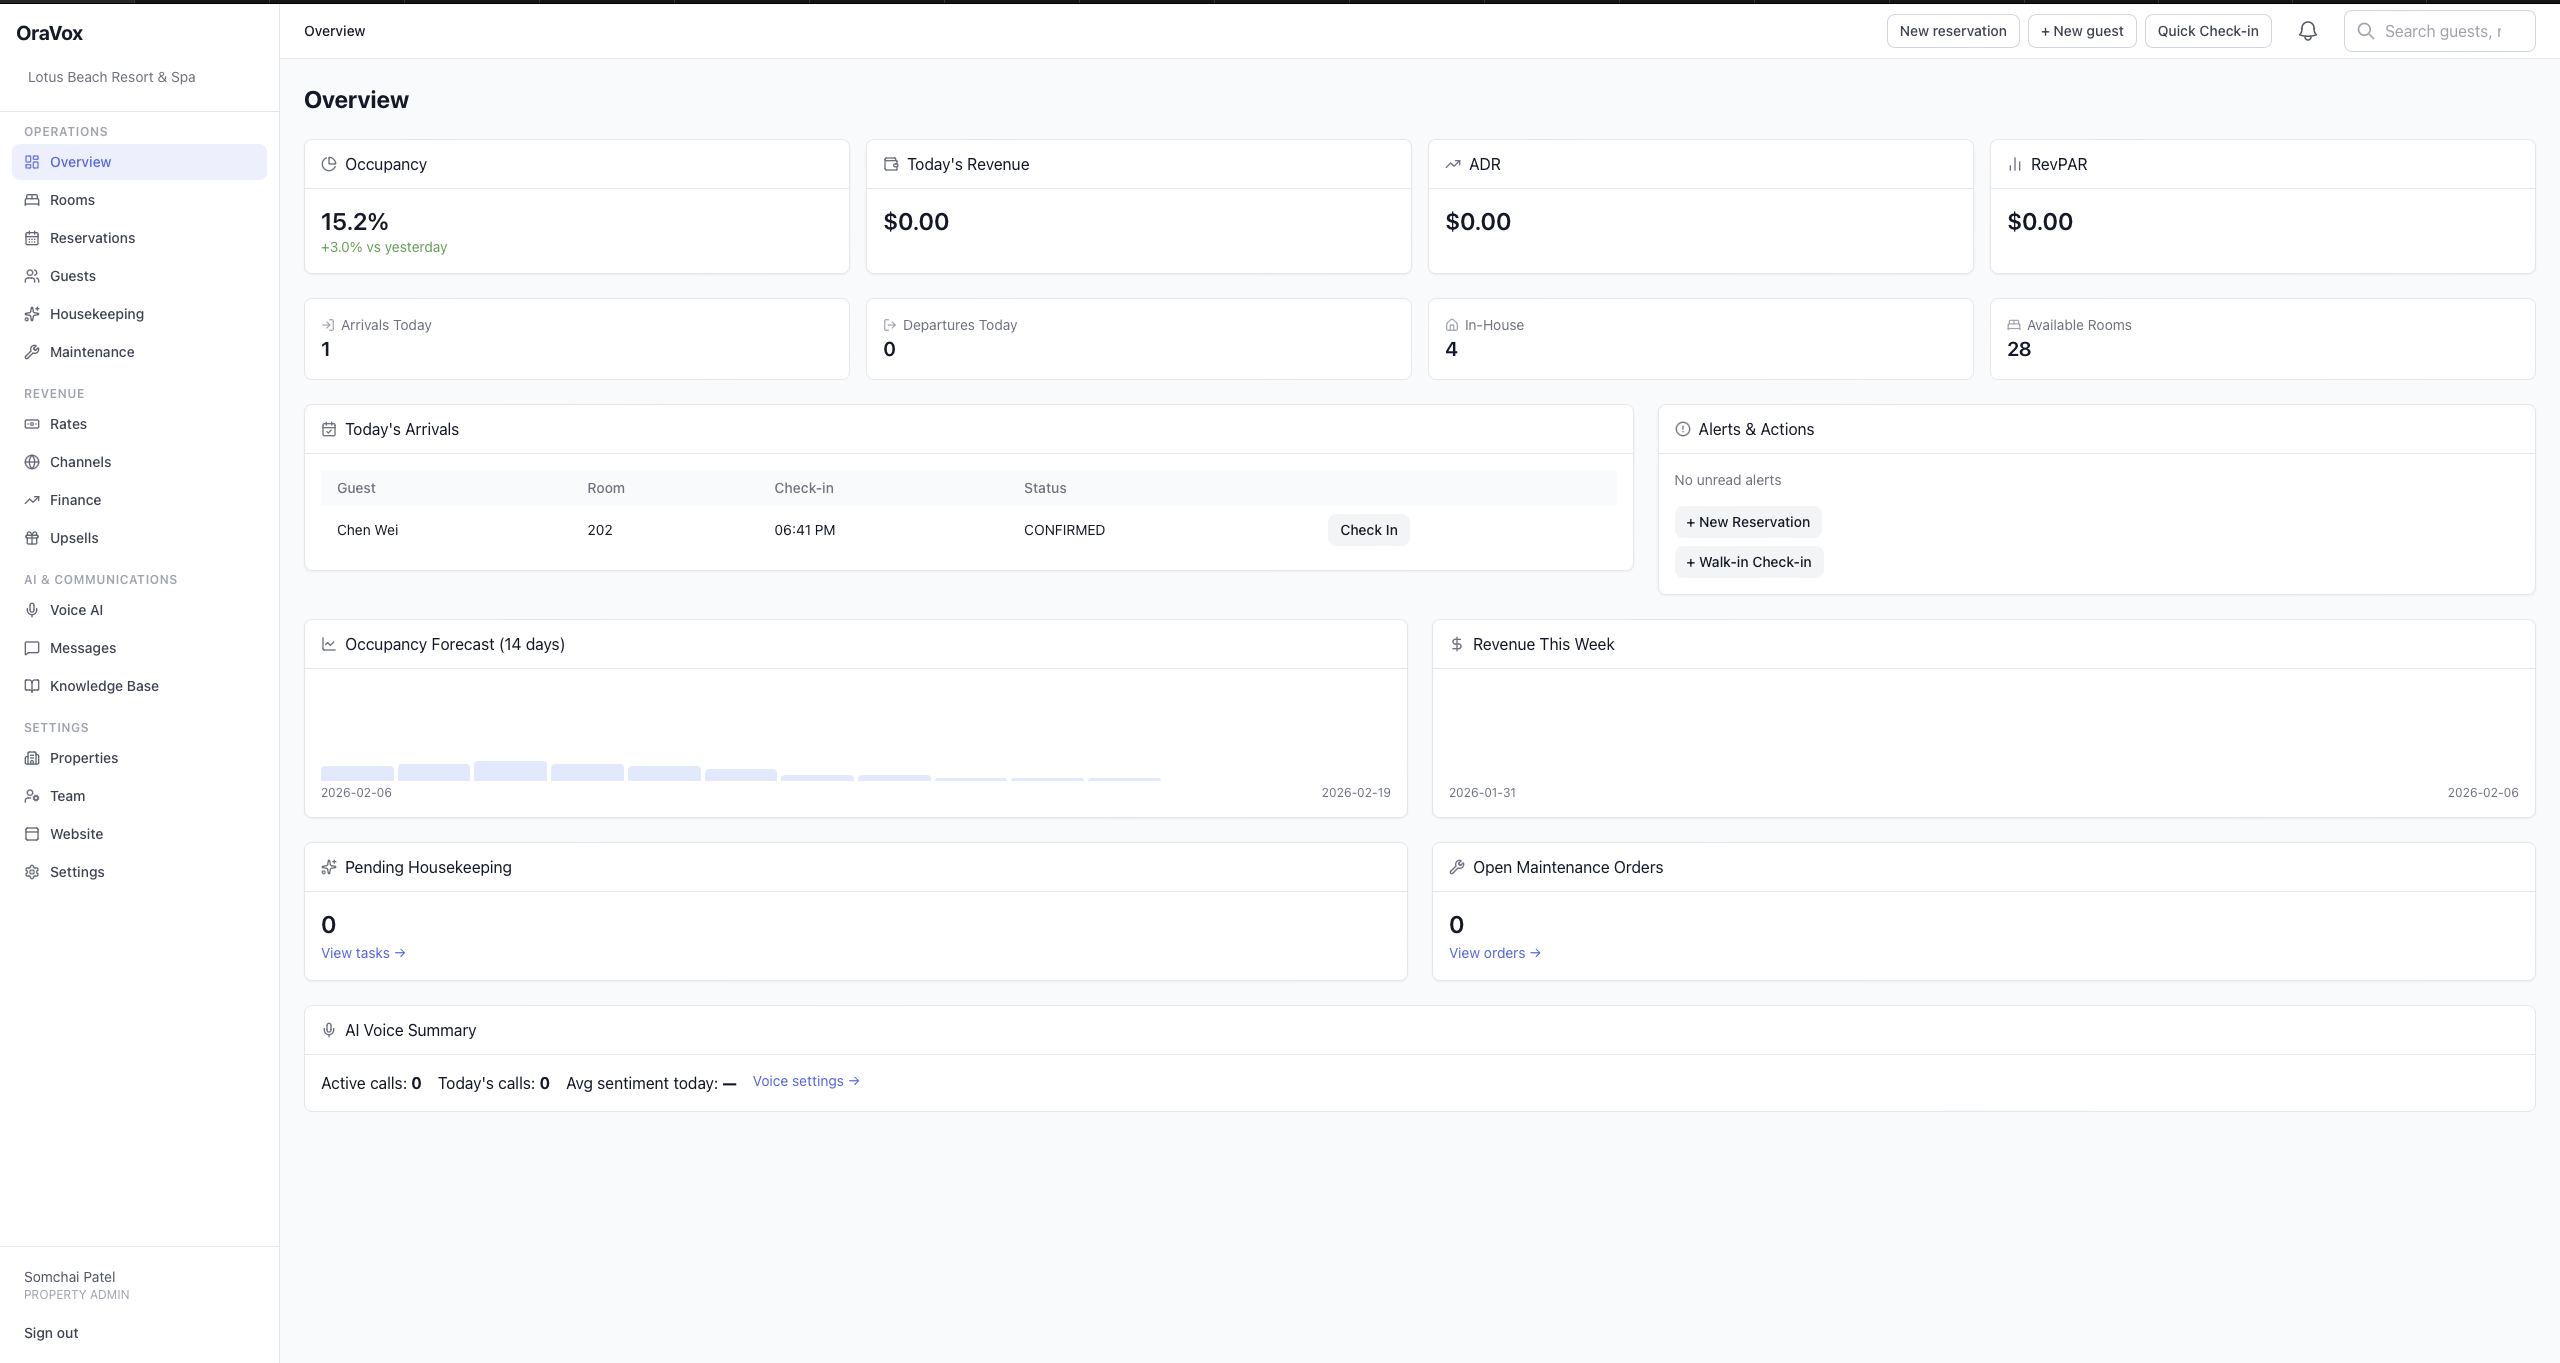Follow the View tasks link under Pending Housekeeping
The image size is (2560, 1363).
click(362, 953)
